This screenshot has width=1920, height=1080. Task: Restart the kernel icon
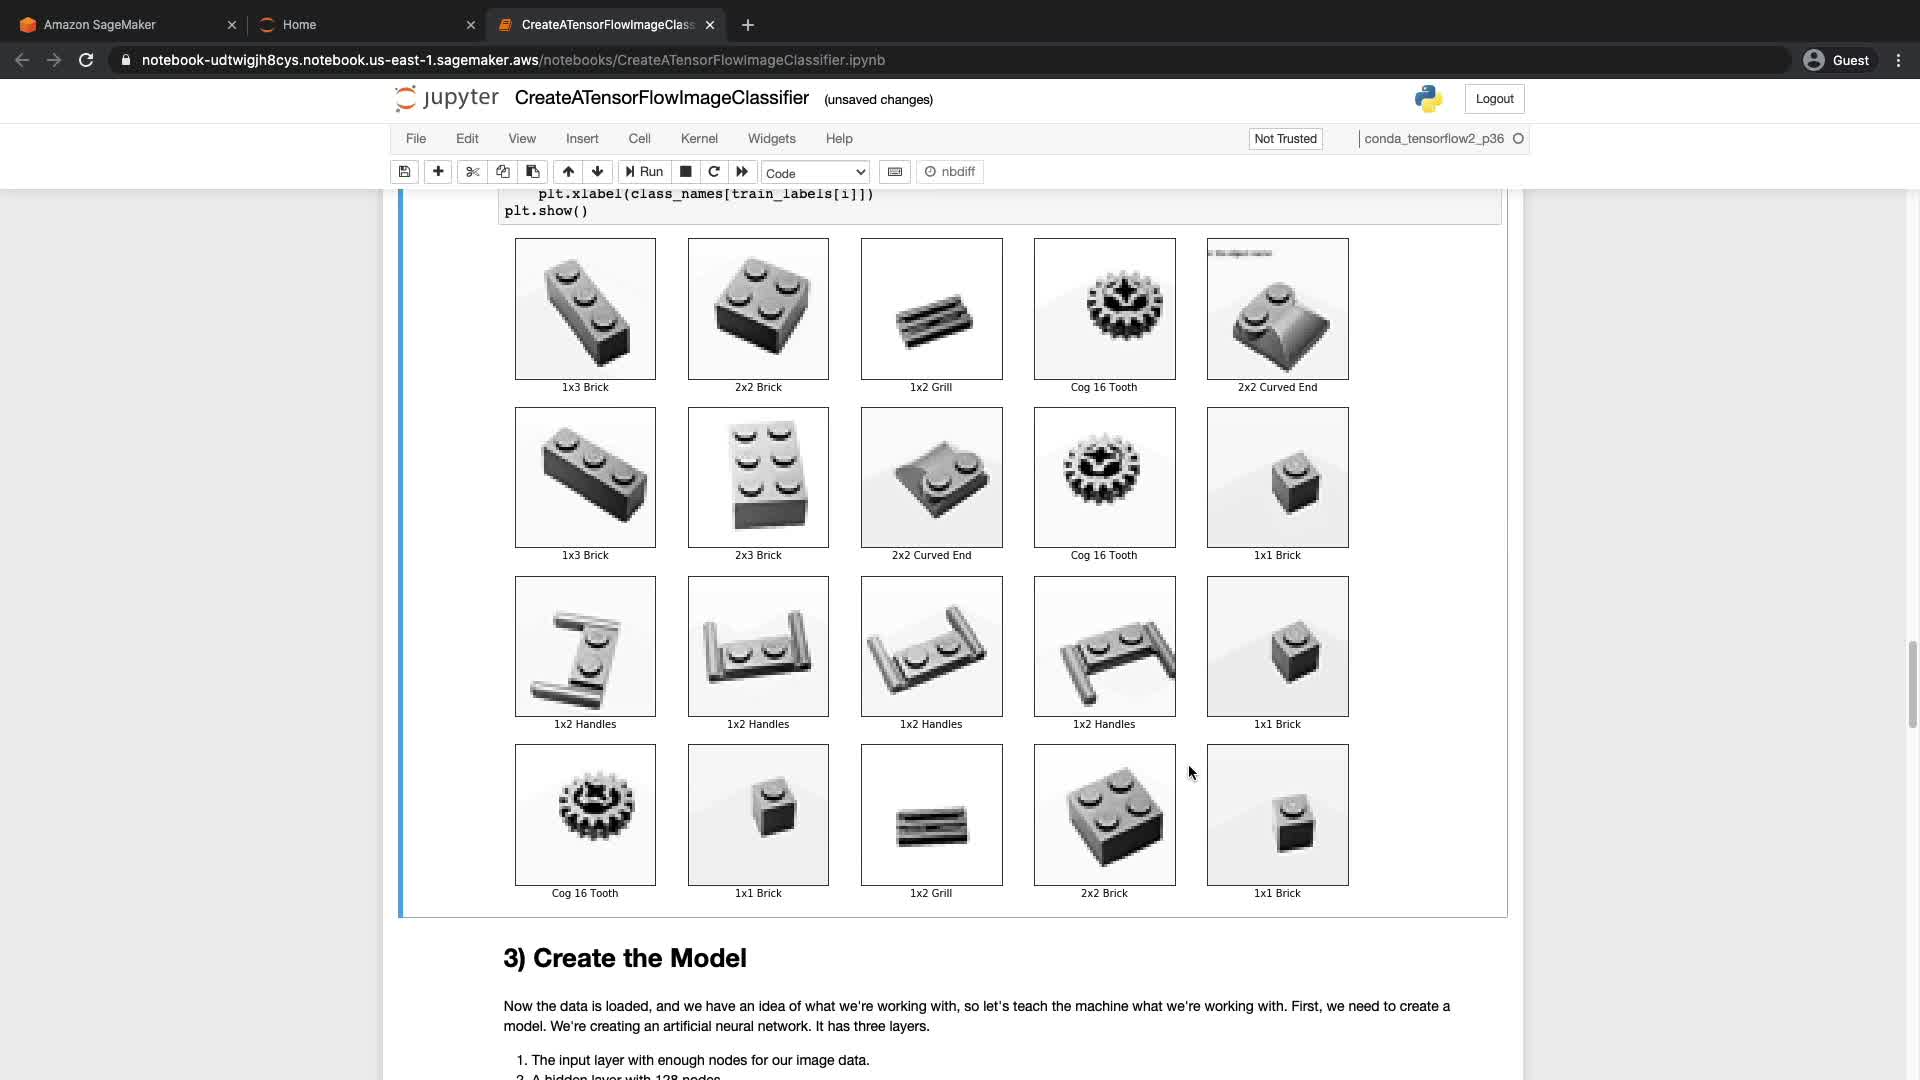(714, 172)
